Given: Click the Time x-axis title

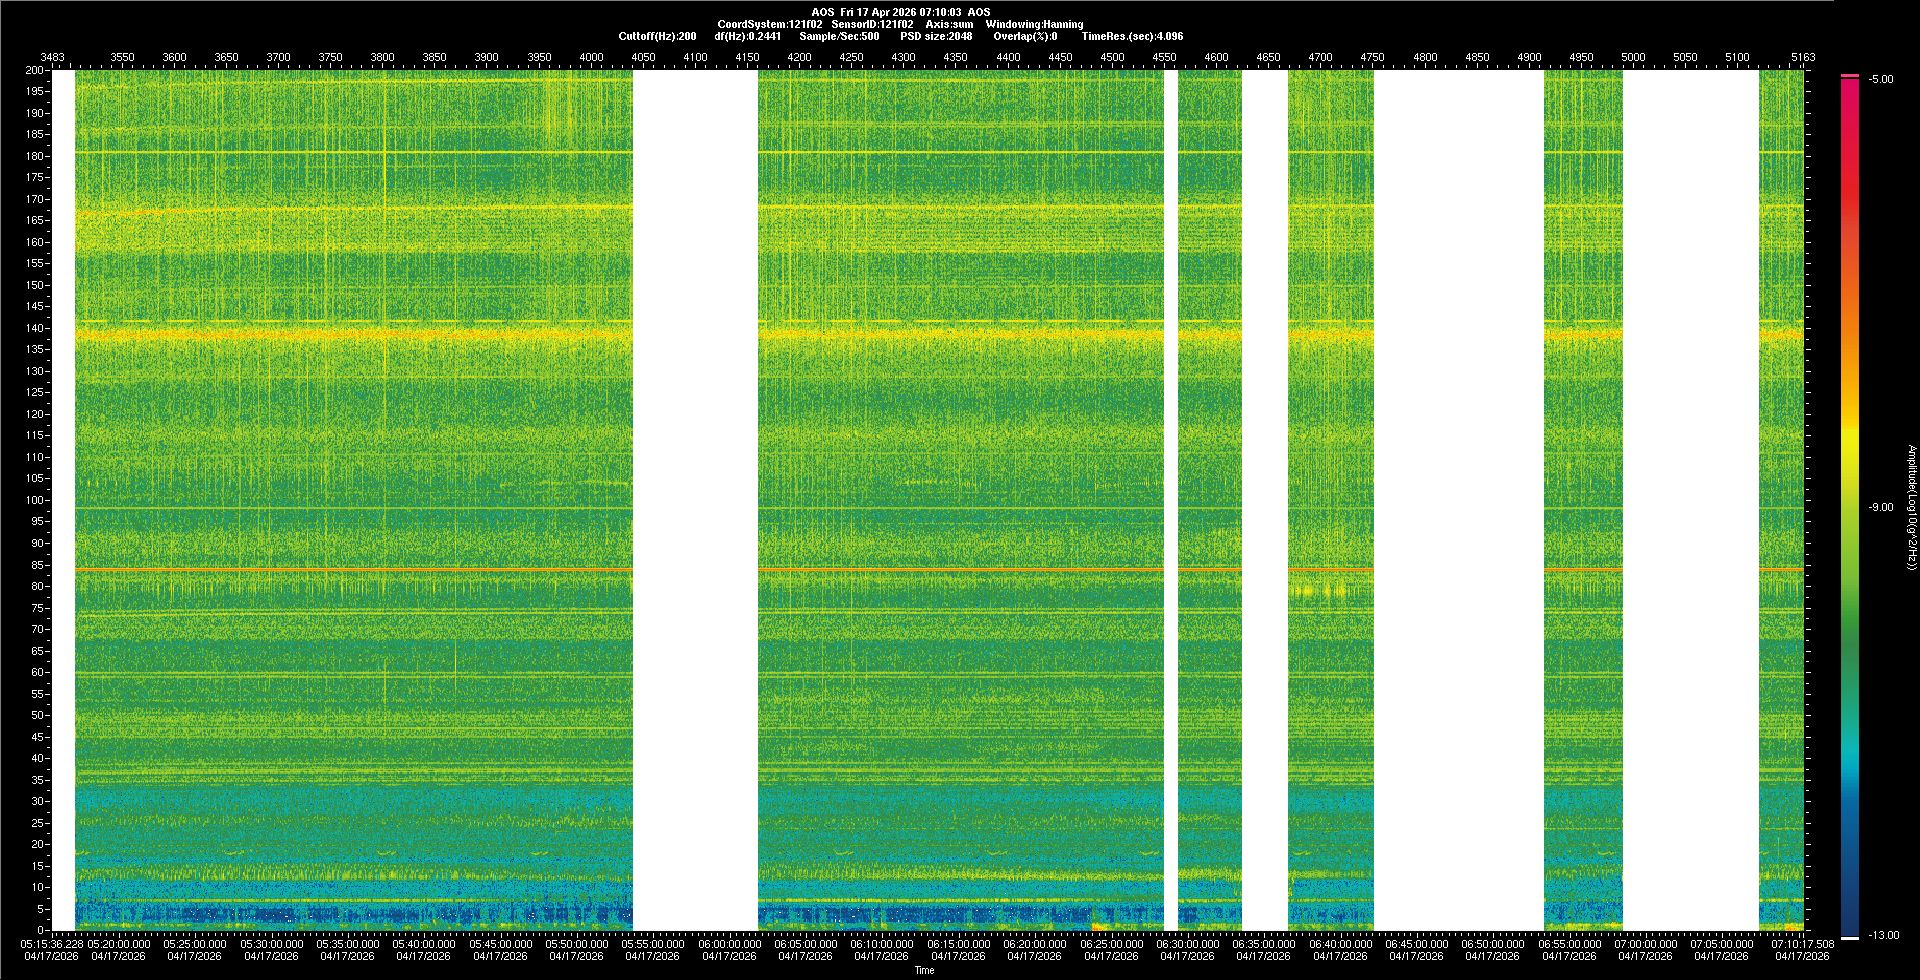Looking at the screenshot, I should (x=924, y=970).
